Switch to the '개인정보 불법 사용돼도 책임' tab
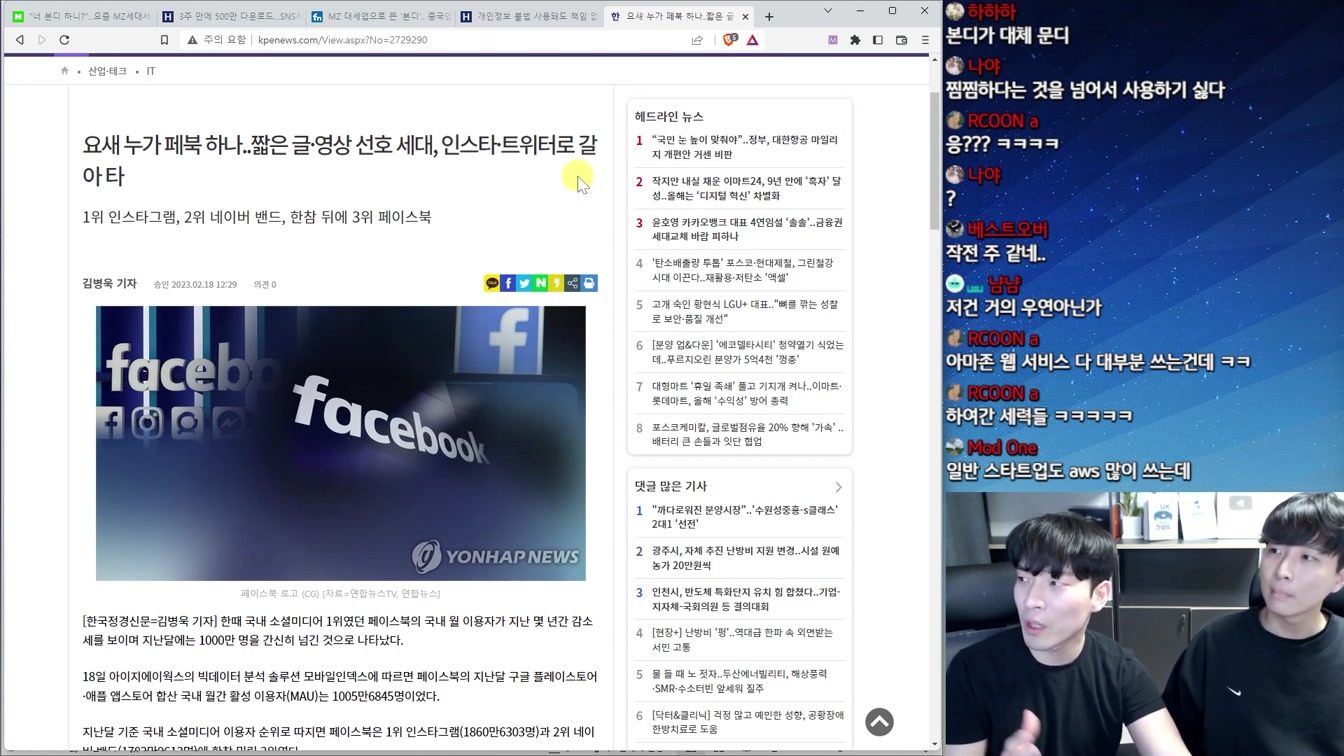This screenshot has width=1344, height=756. [x=530, y=16]
